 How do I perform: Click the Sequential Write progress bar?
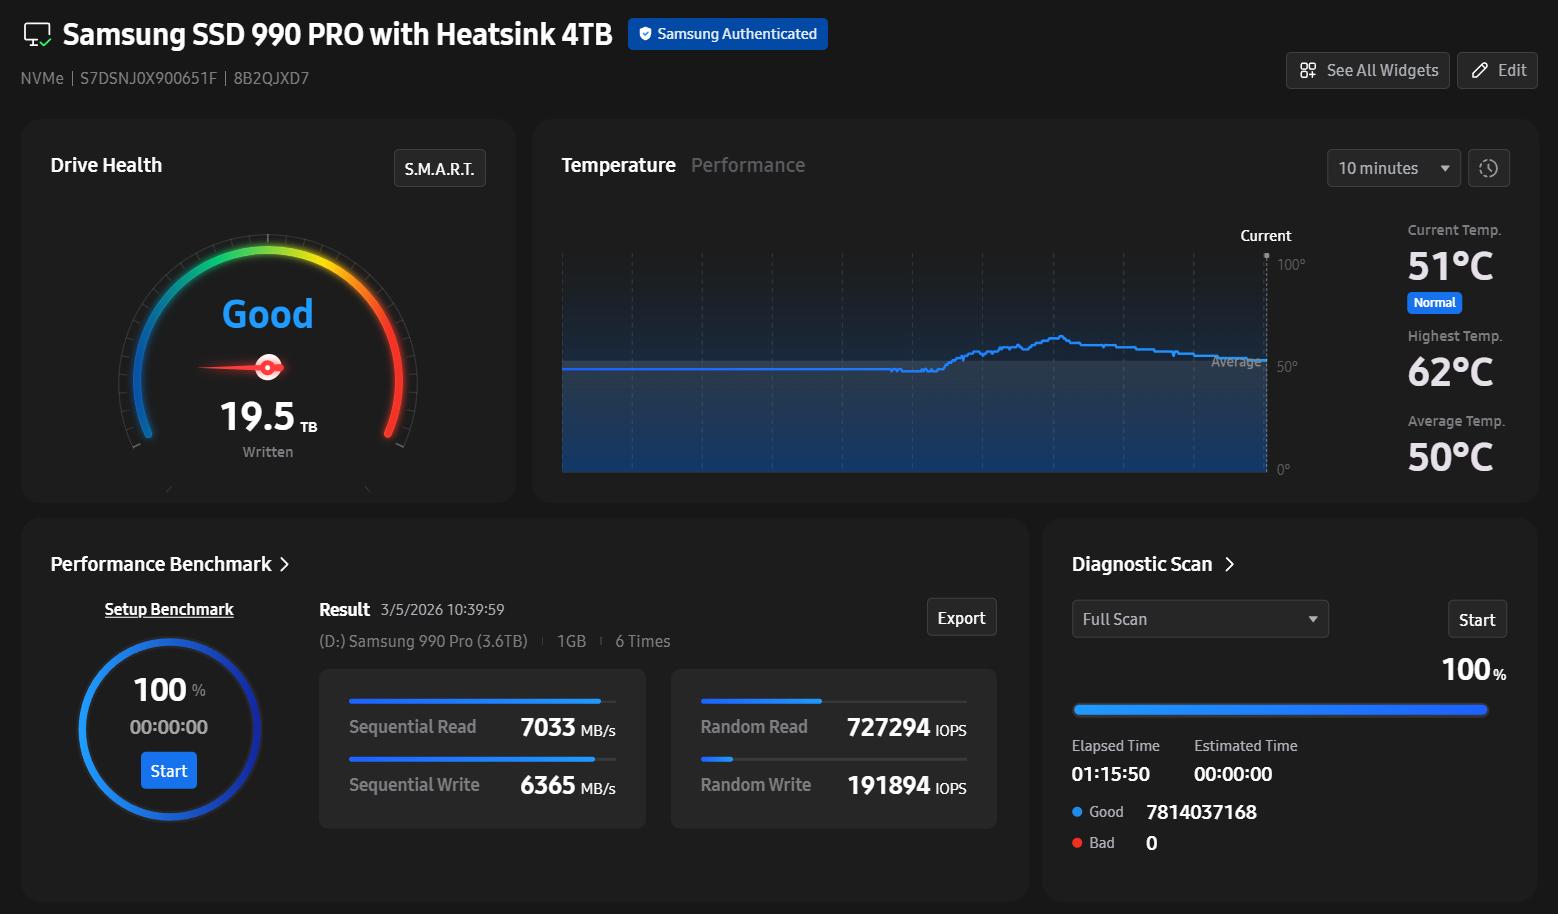coord(482,759)
